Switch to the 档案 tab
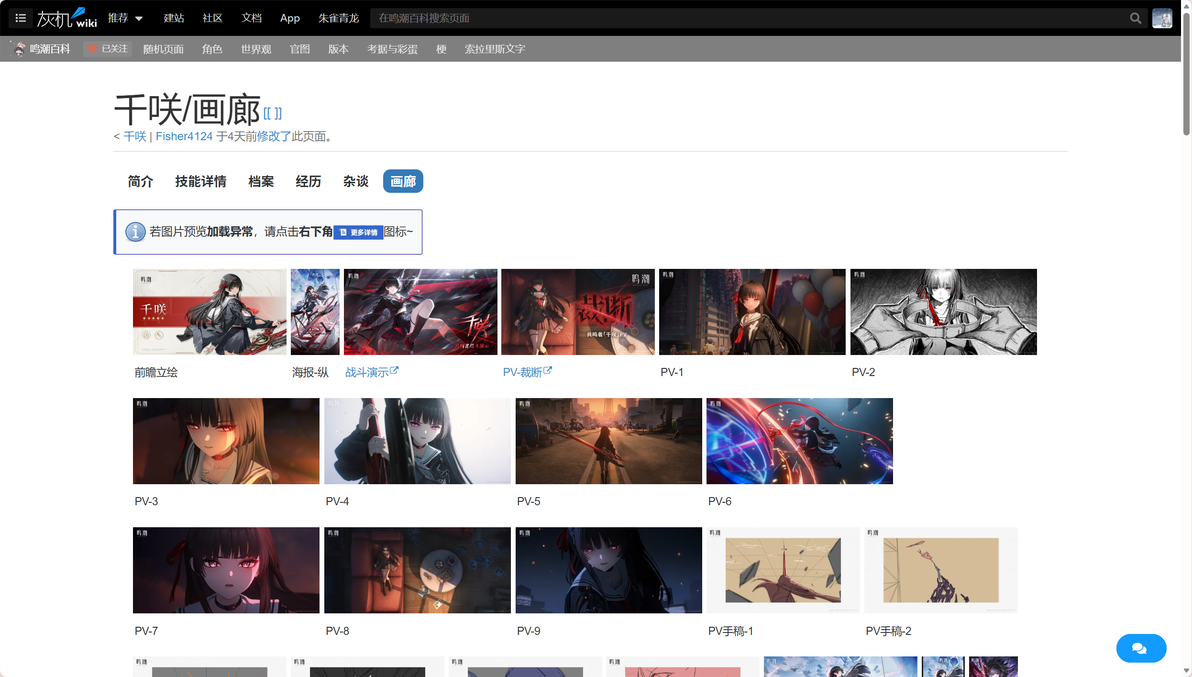Screen dimensions: 1192x677 click(x=261, y=182)
